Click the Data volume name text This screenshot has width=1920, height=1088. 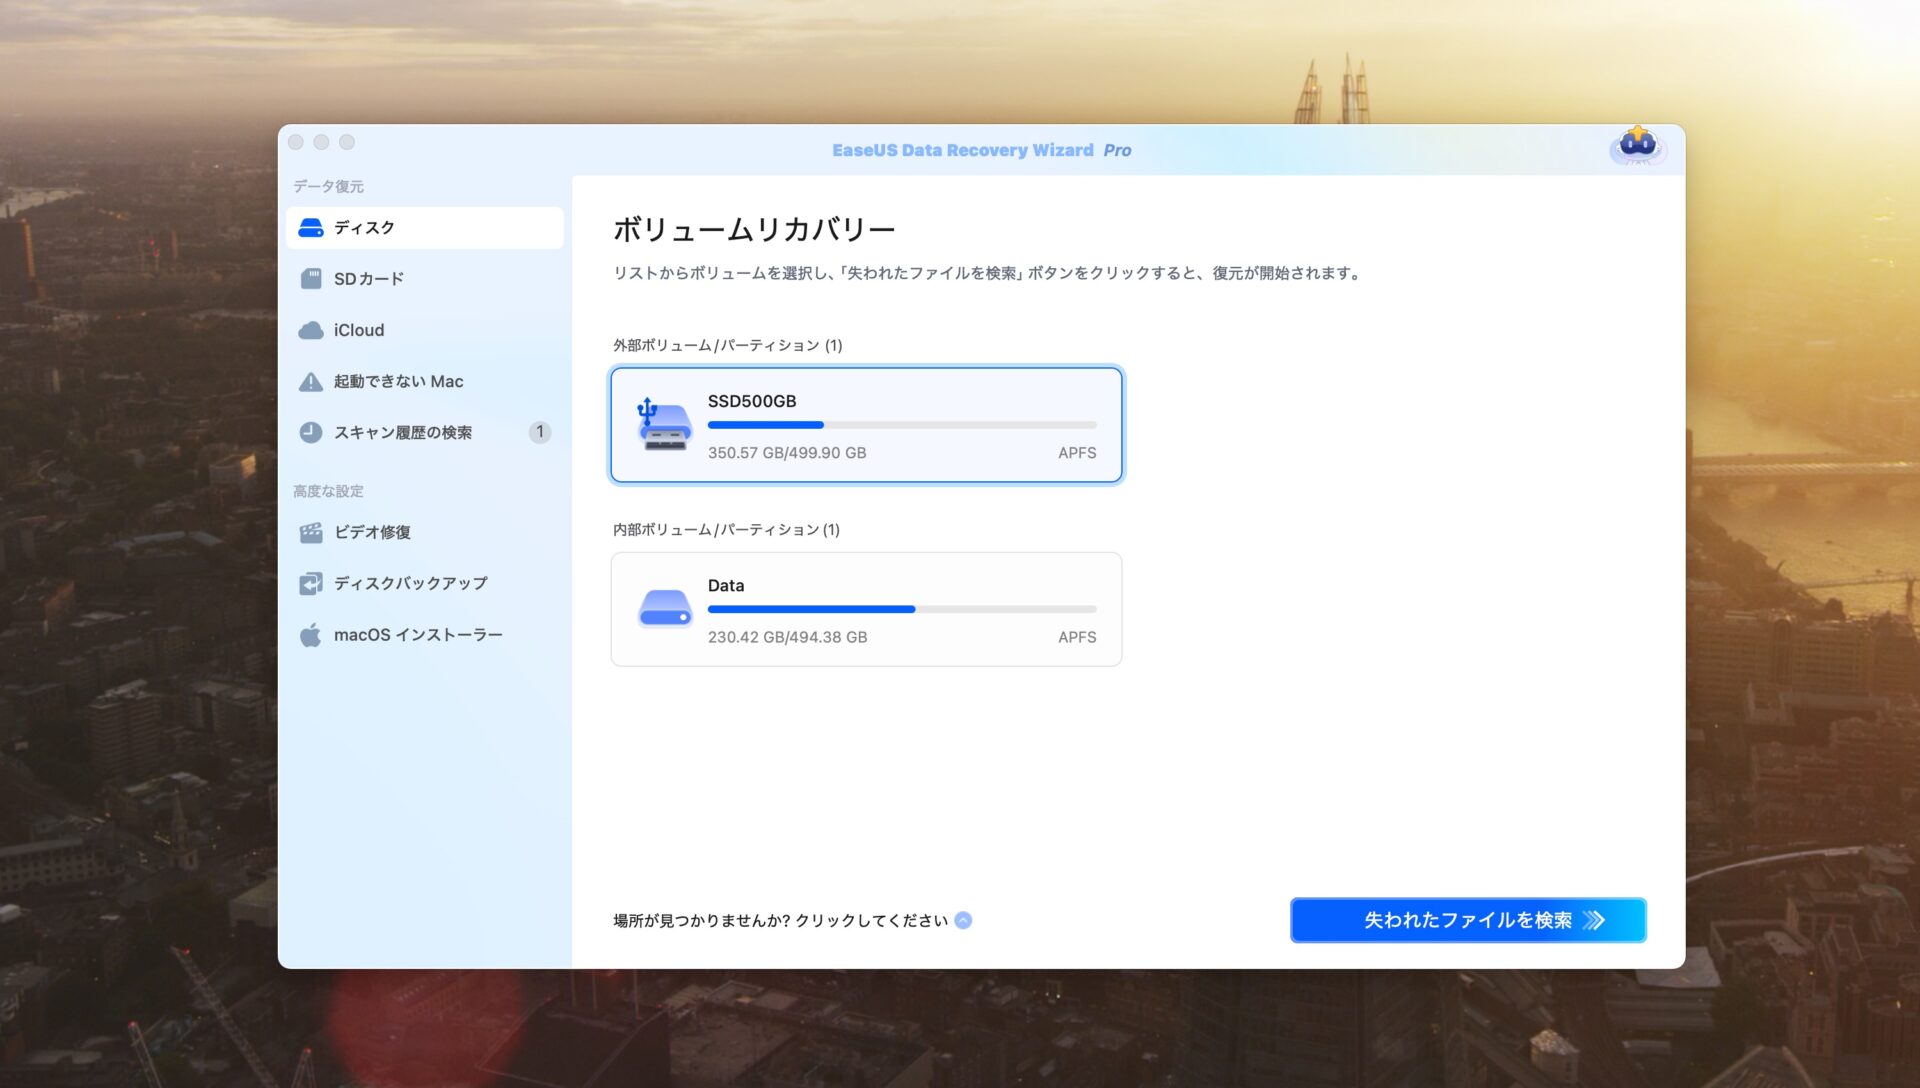click(x=726, y=586)
